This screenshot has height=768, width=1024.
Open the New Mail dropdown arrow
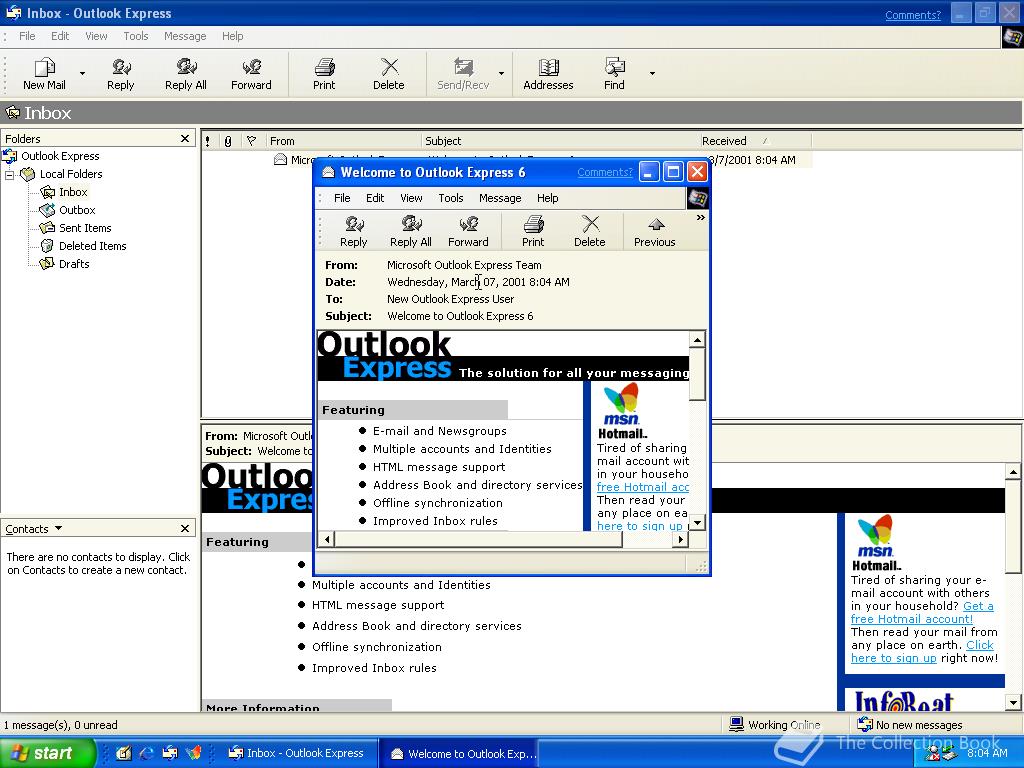pos(82,74)
